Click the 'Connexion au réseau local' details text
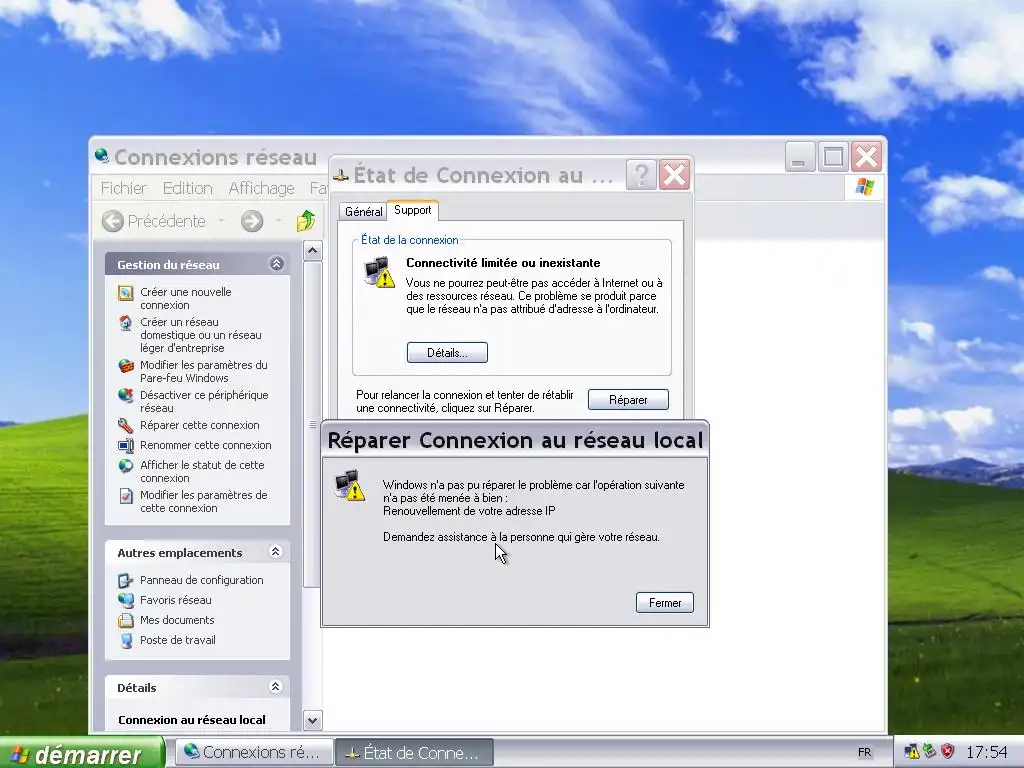 coord(192,720)
